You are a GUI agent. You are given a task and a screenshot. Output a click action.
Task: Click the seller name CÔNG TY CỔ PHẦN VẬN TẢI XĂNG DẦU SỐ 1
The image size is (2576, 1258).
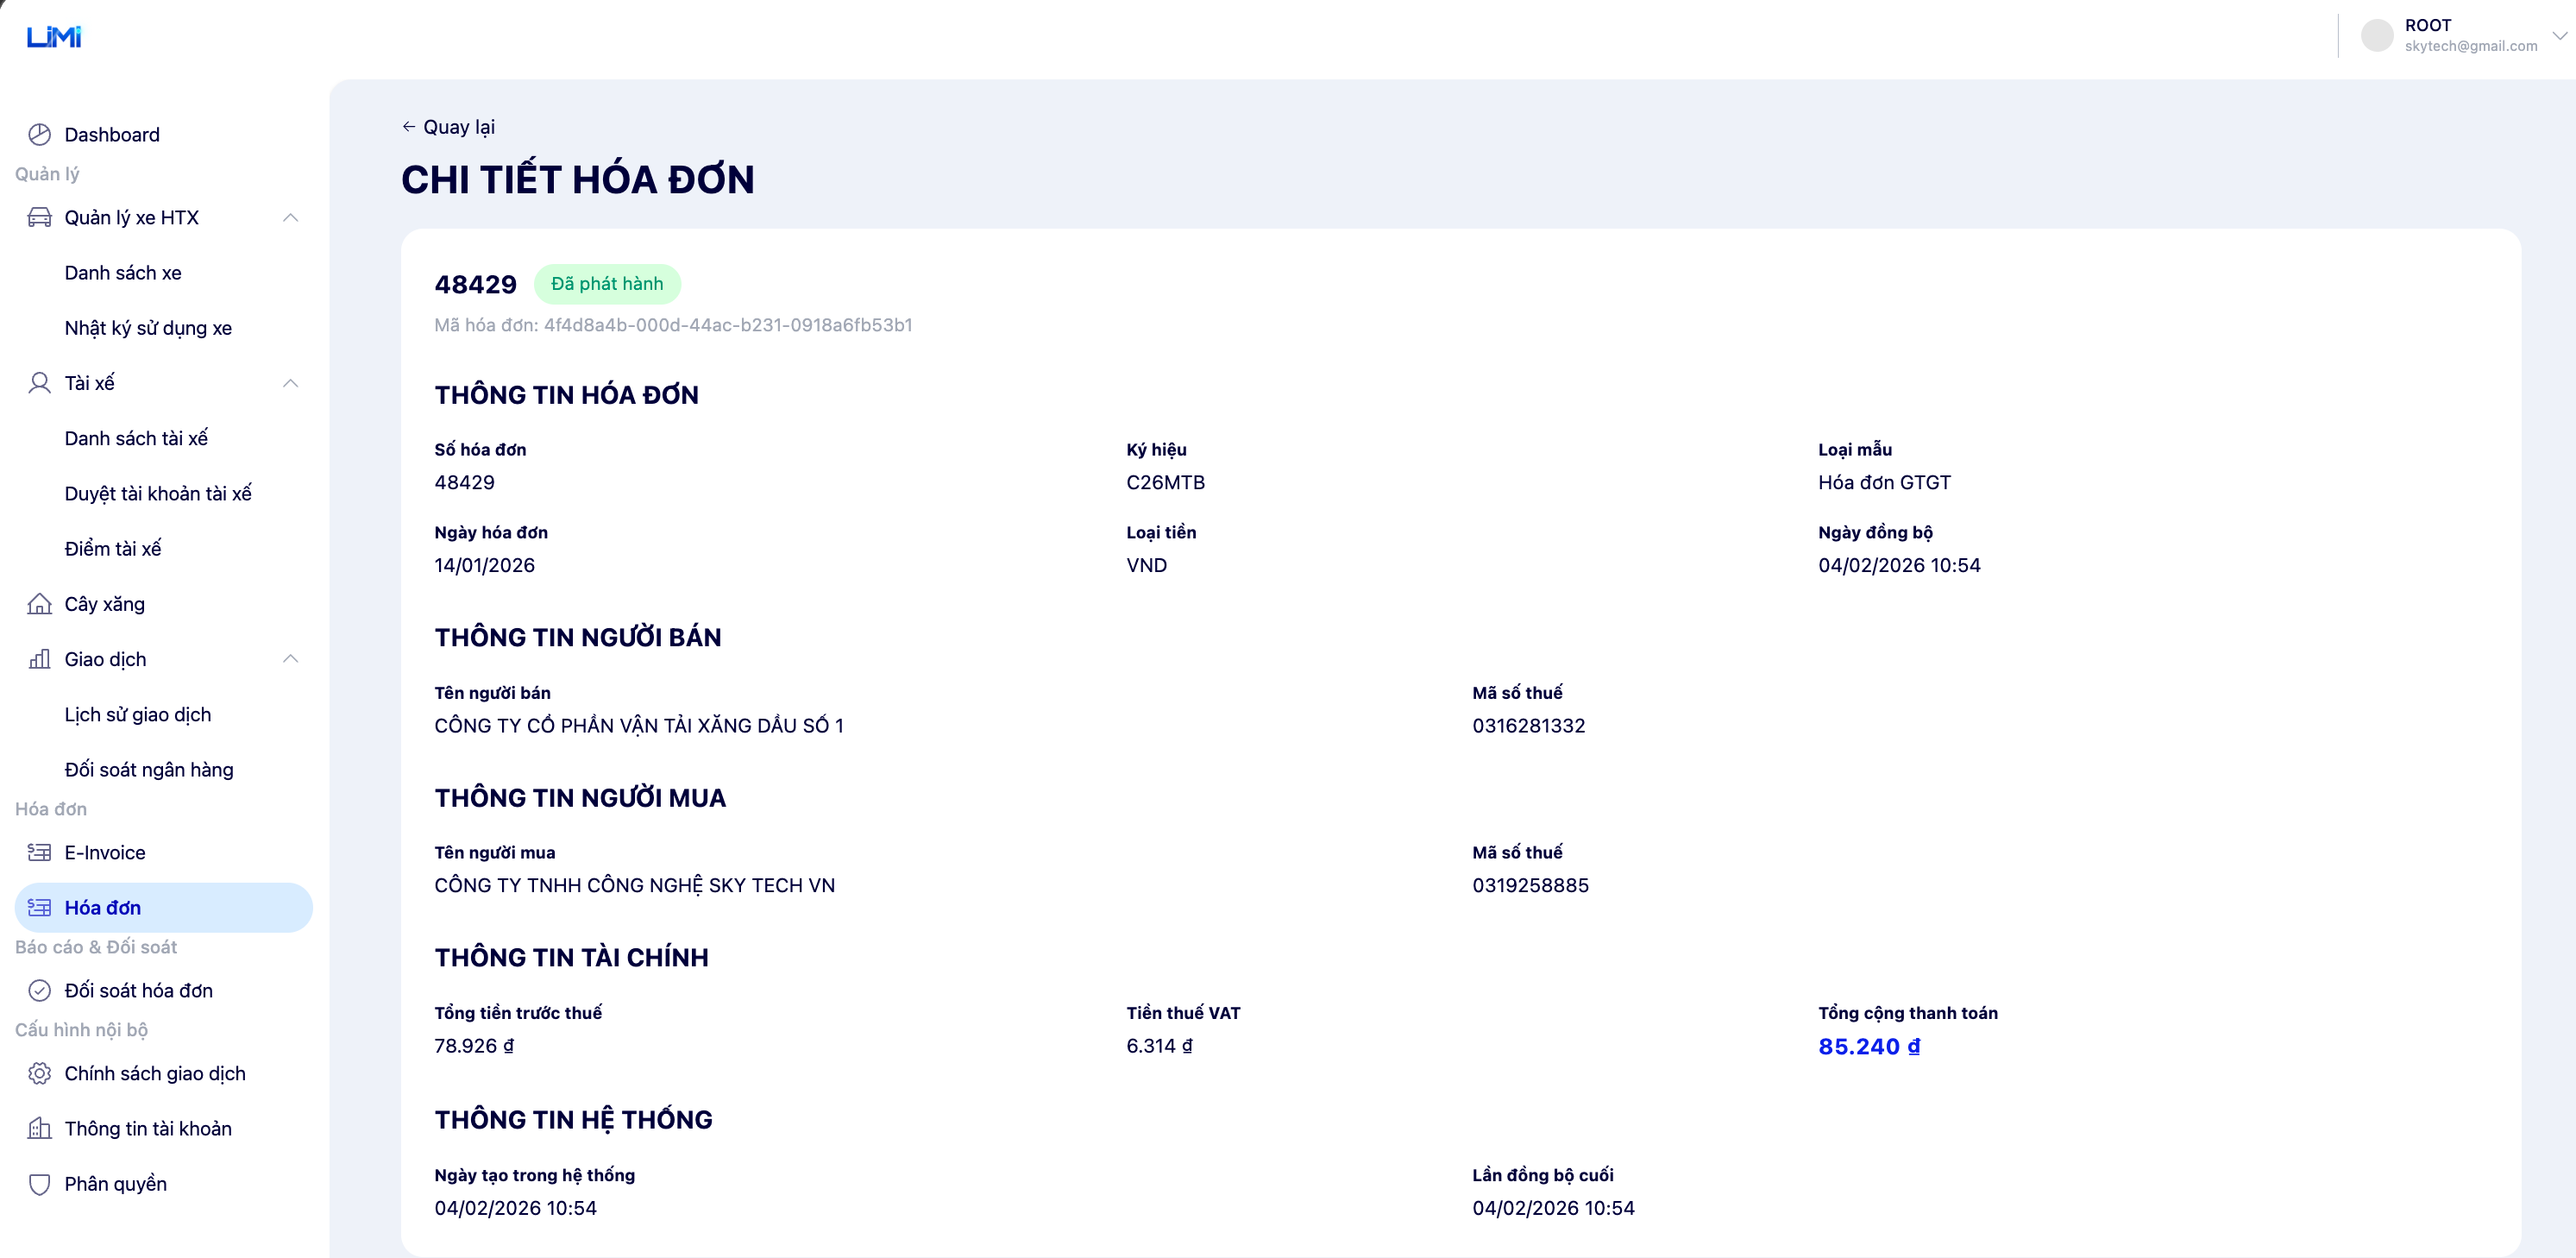(639, 726)
